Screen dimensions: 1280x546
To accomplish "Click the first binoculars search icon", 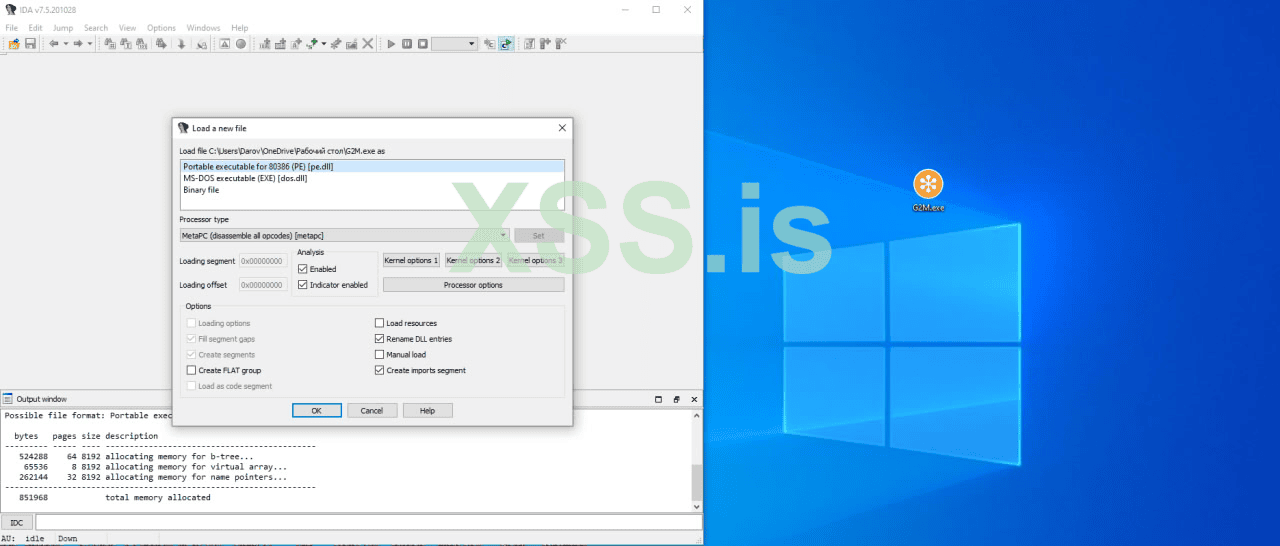I will pos(110,44).
